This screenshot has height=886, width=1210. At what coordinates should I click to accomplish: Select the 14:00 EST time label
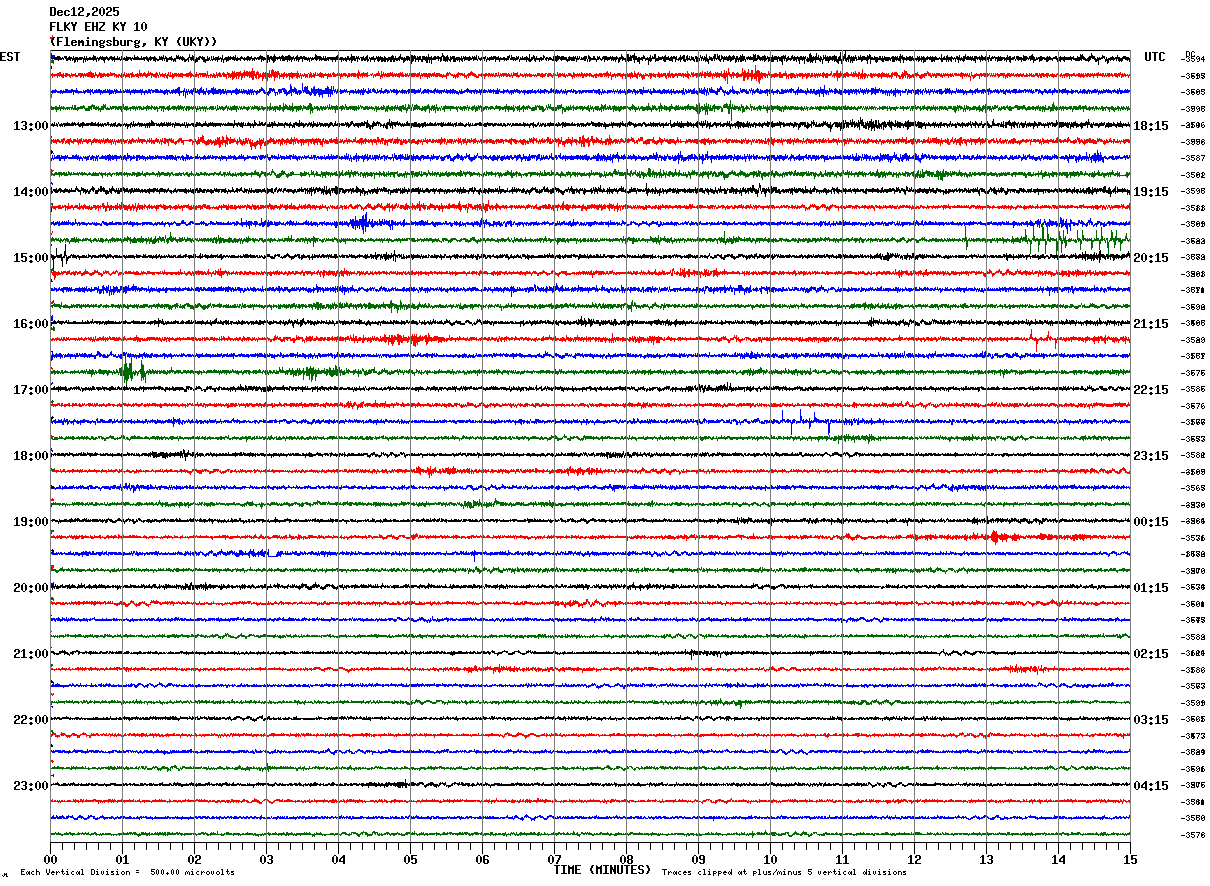tap(31, 192)
